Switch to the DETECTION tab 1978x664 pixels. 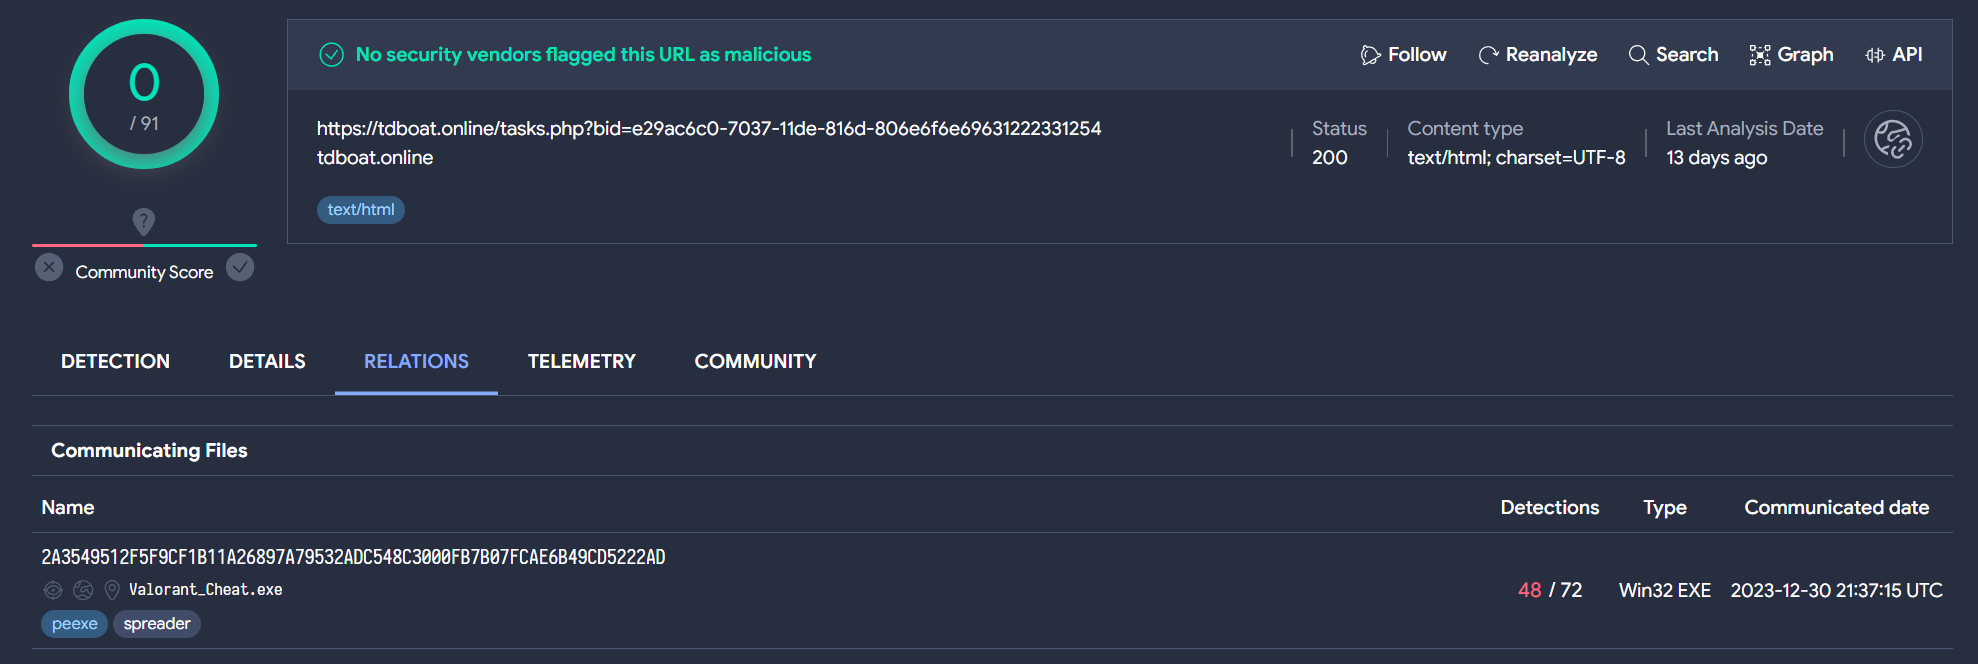tap(115, 361)
